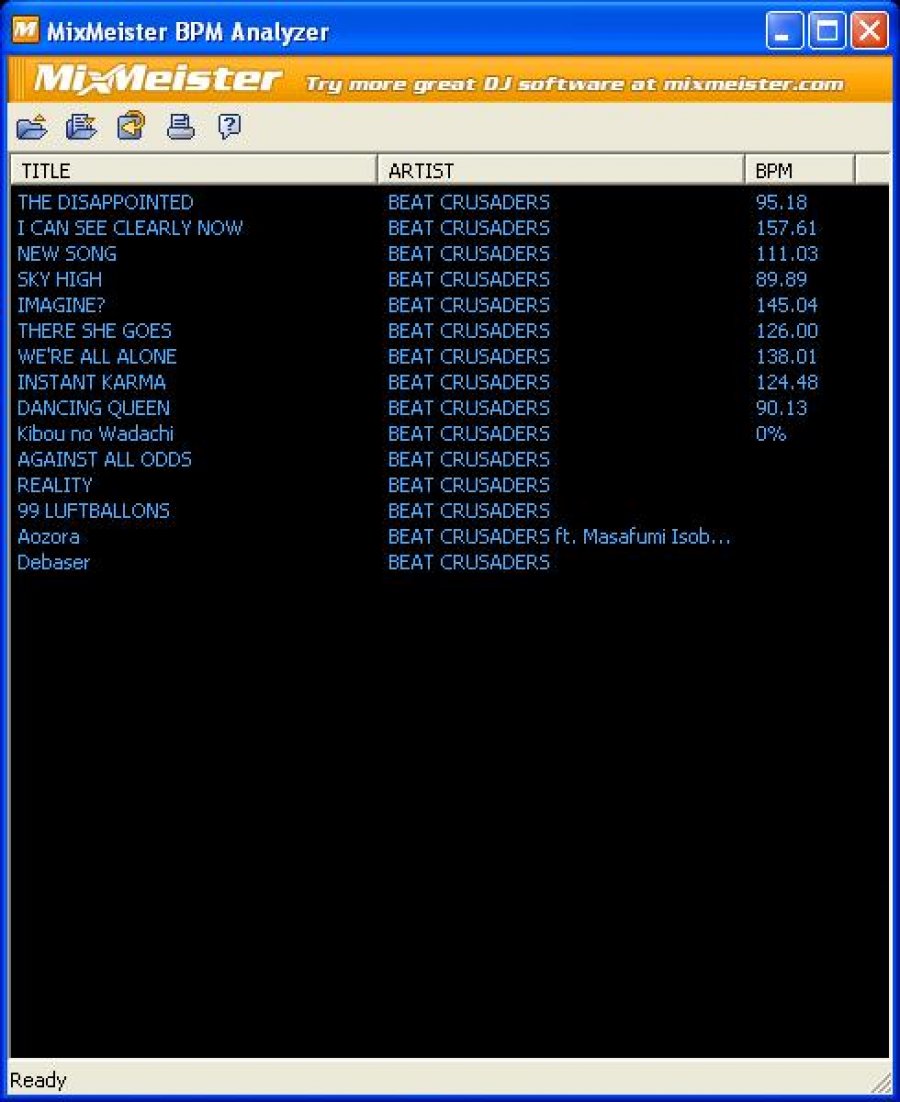Select the INSTANT KARMA track

[x=91, y=382]
